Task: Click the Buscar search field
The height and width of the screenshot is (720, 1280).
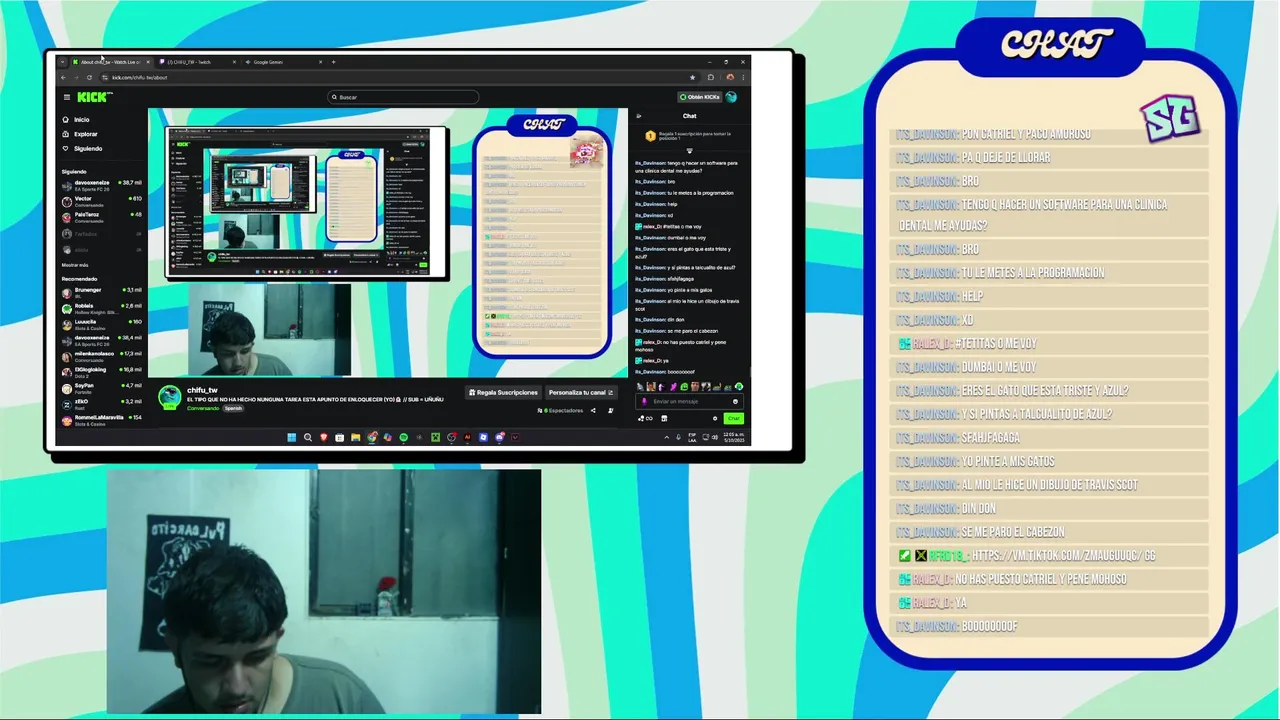Action: [403, 97]
